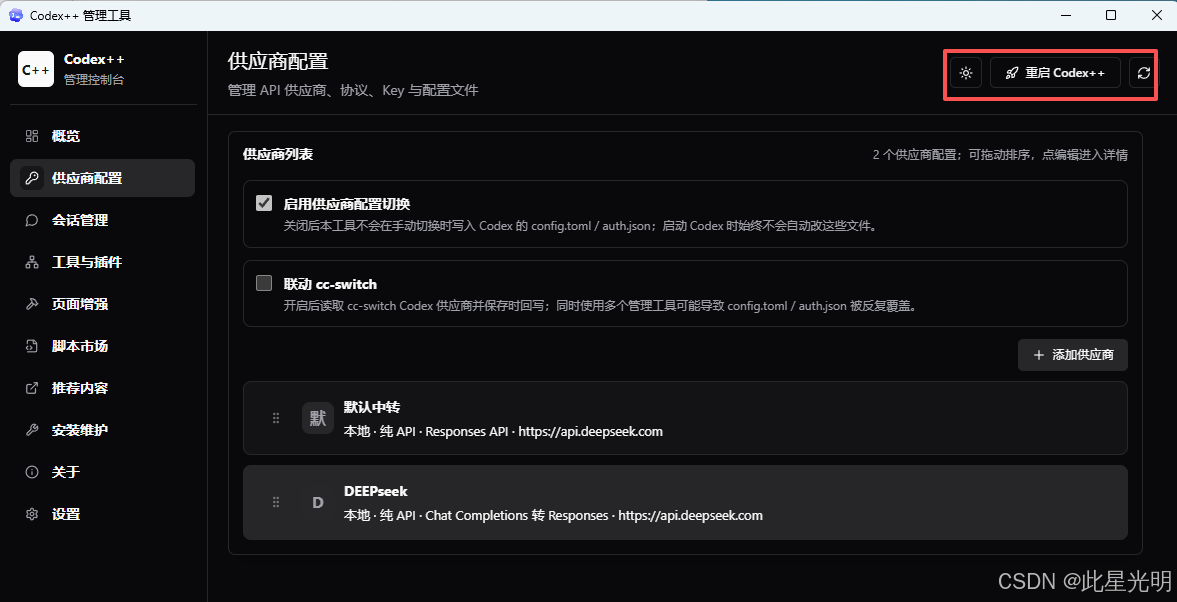Click the 供应商列表 heading
1177x602 pixels.
[x=278, y=155]
